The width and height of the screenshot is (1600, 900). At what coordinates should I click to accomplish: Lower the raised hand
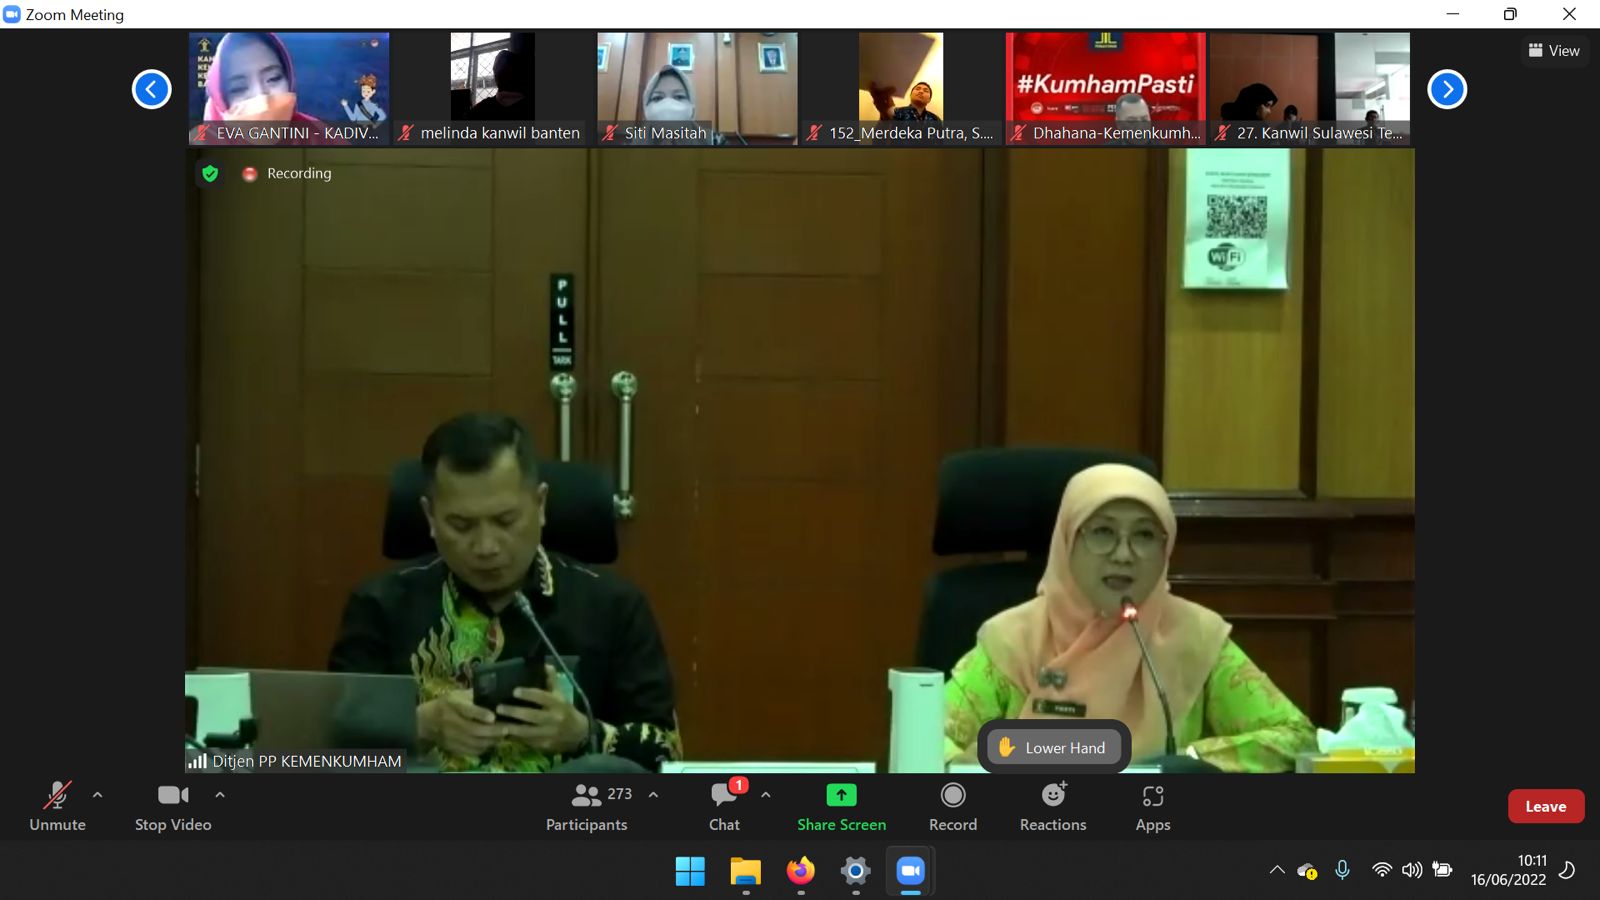point(1053,747)
